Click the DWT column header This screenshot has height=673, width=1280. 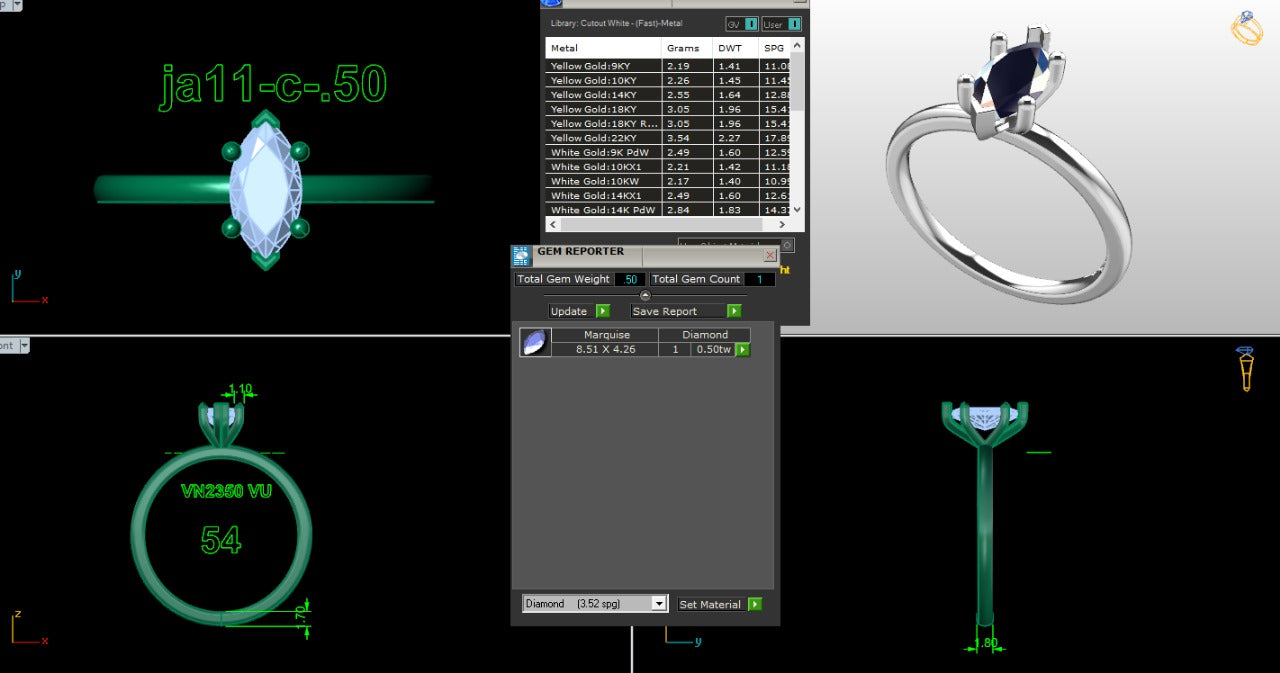(x=736, y=48)
